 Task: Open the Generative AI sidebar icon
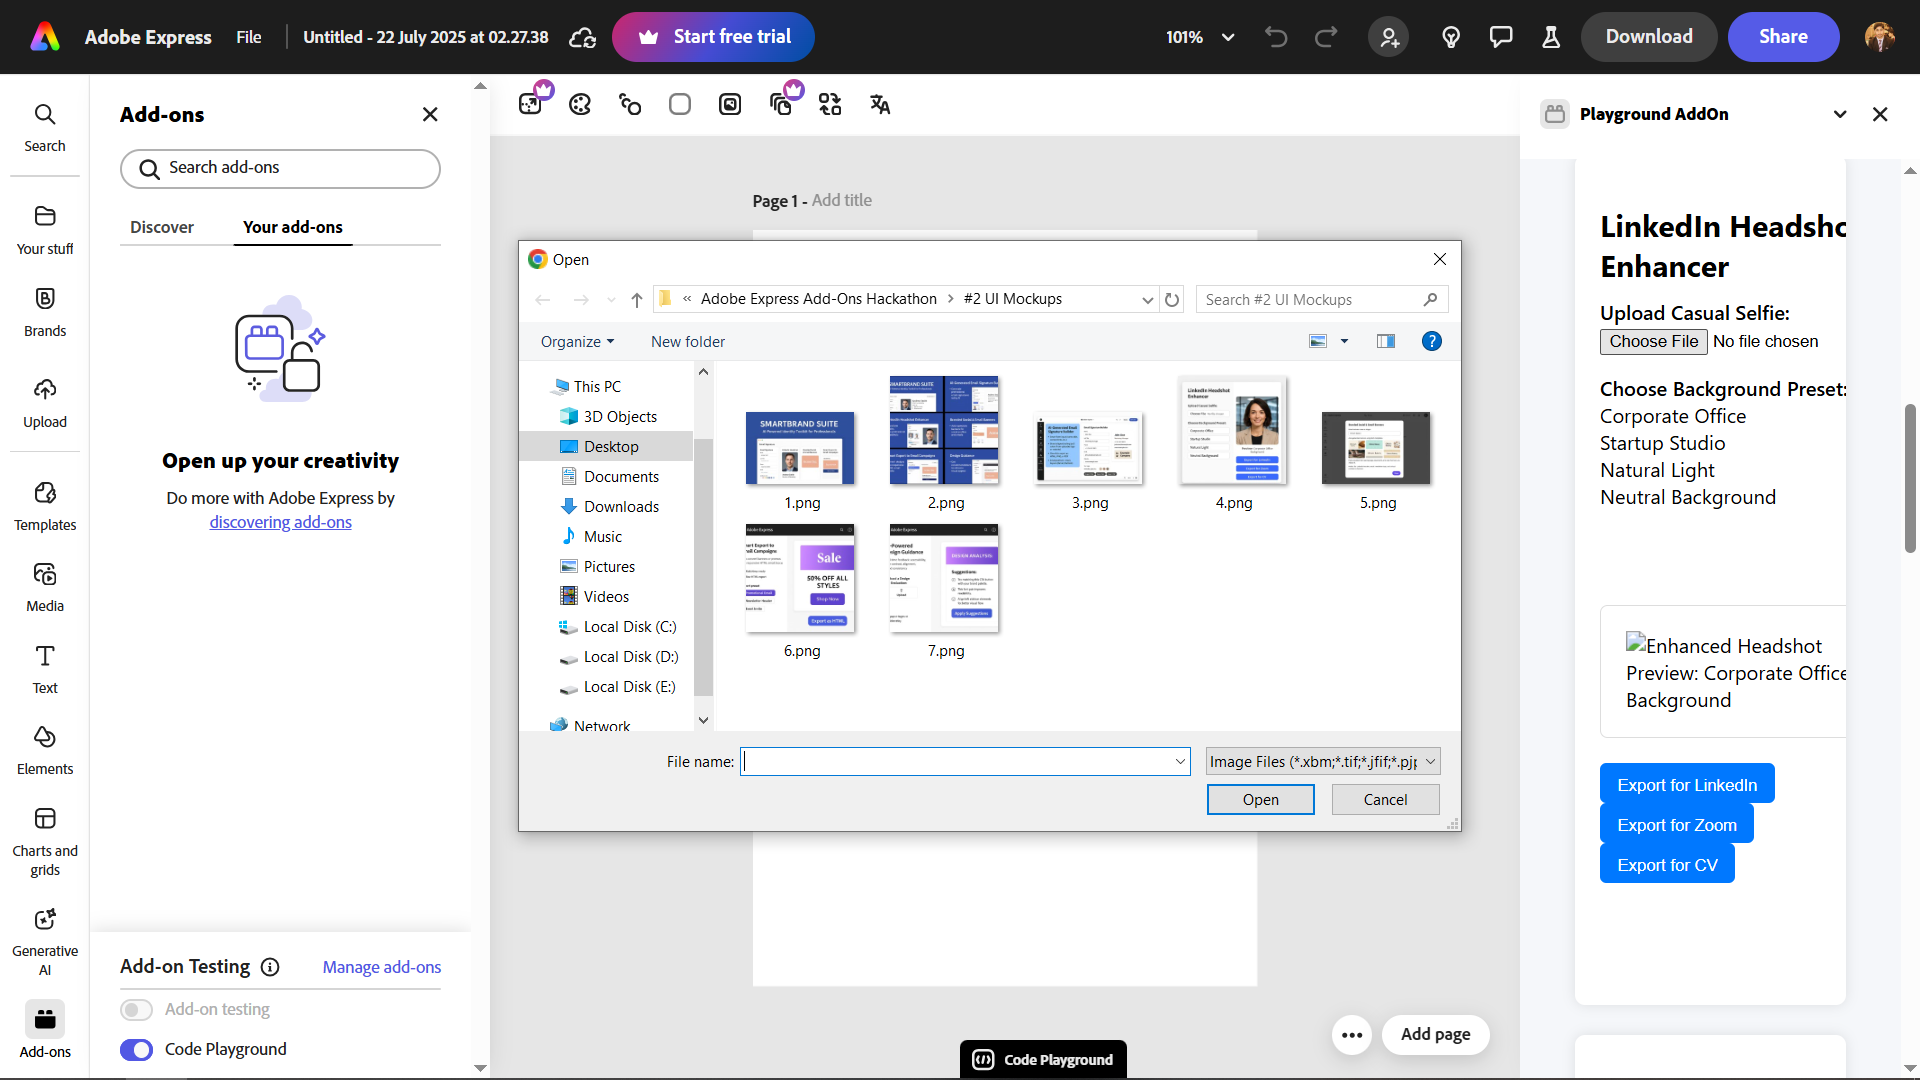(45, 938)
